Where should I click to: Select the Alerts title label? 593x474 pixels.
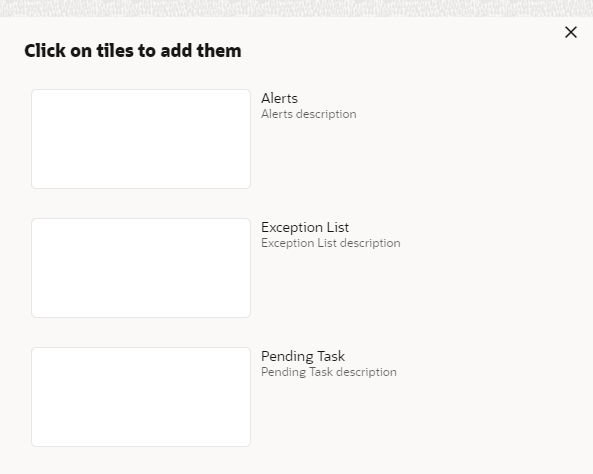(x=279, y=98)
